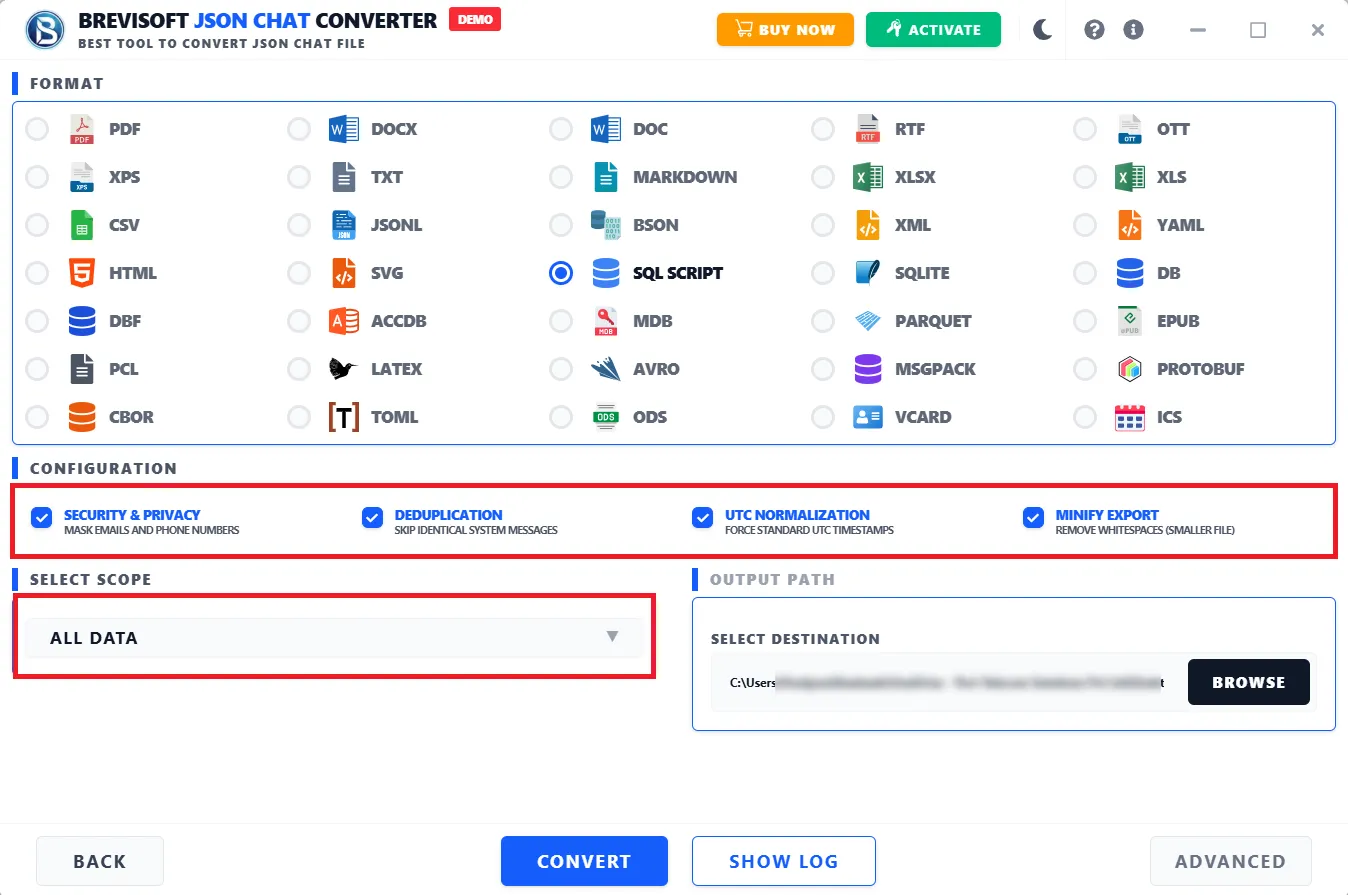This screenshot has height=895, width=1348.
Task: Click the EPUB format icon
Action: coord(1130,321)
